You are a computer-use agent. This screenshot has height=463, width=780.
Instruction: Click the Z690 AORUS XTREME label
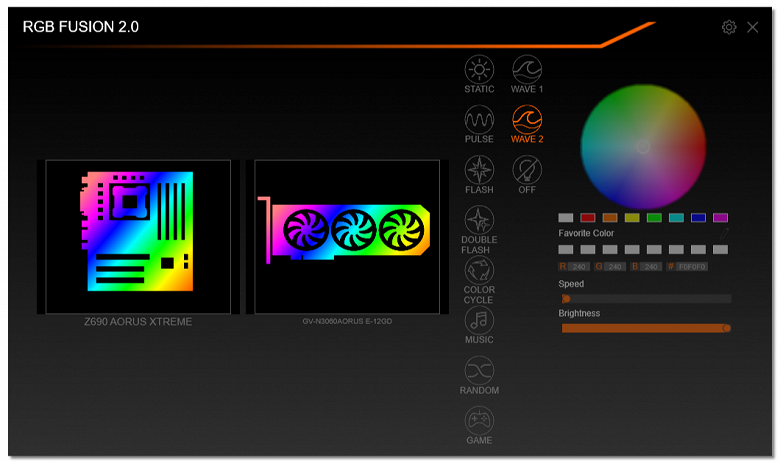pos(138,322)
